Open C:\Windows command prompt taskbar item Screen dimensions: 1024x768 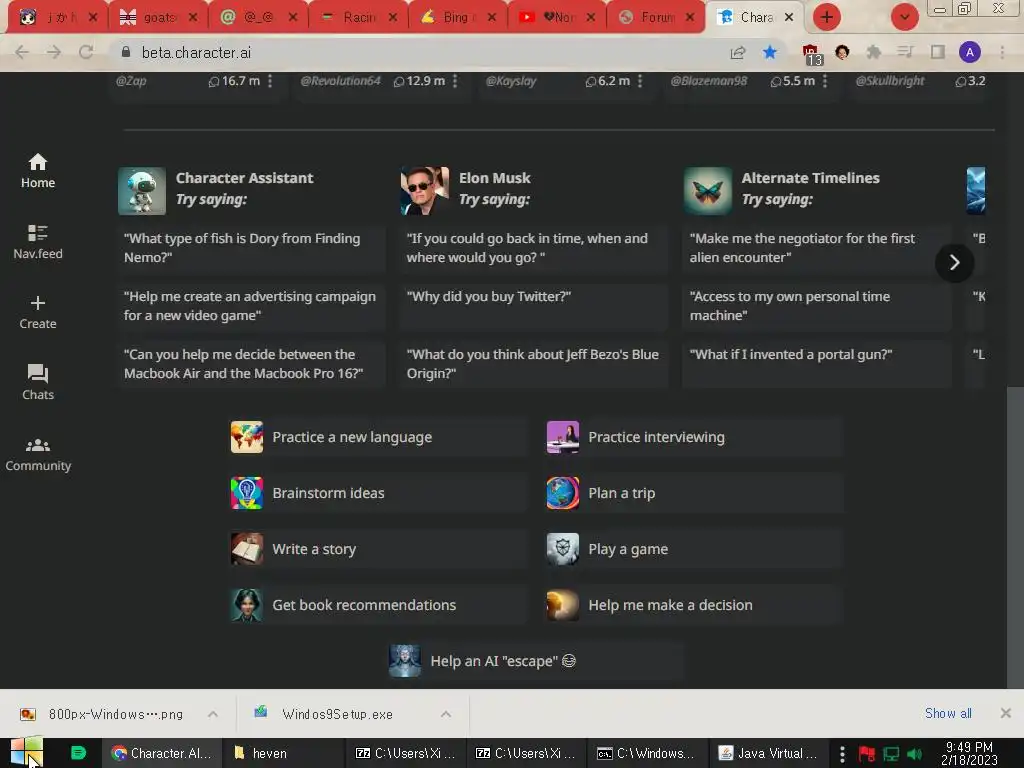pyautogui.click(x=647, y=753)
